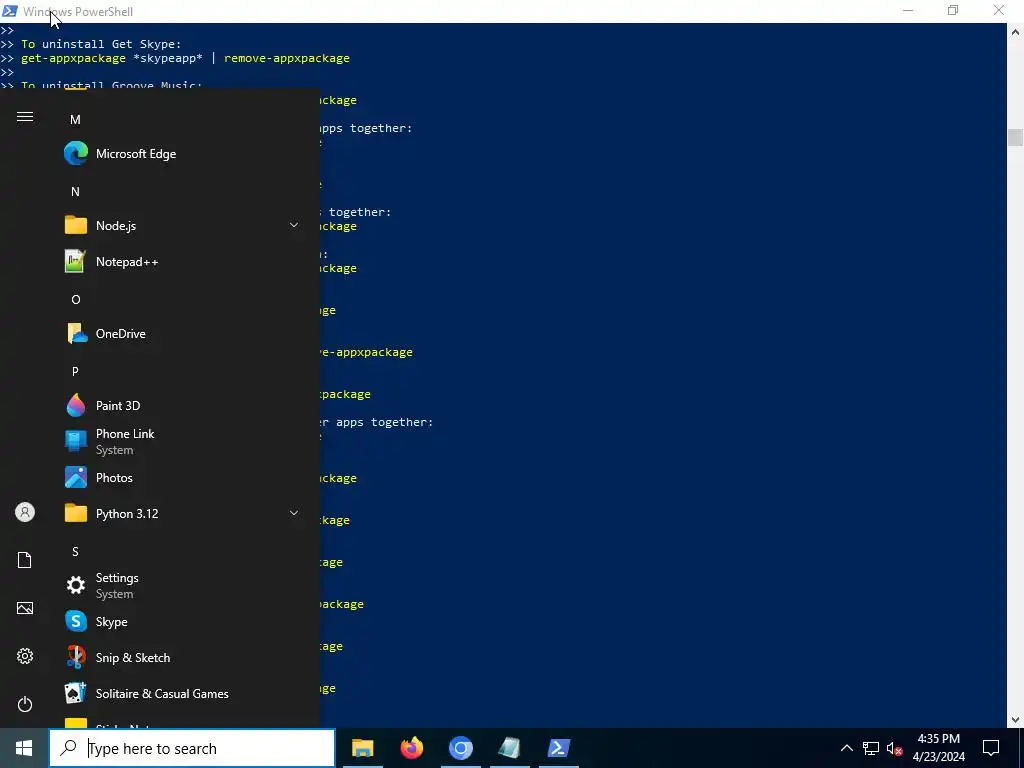Switch to PowerShell taskbar icon
Screen dimensions: 1024x768
click(x=559, y=748)
